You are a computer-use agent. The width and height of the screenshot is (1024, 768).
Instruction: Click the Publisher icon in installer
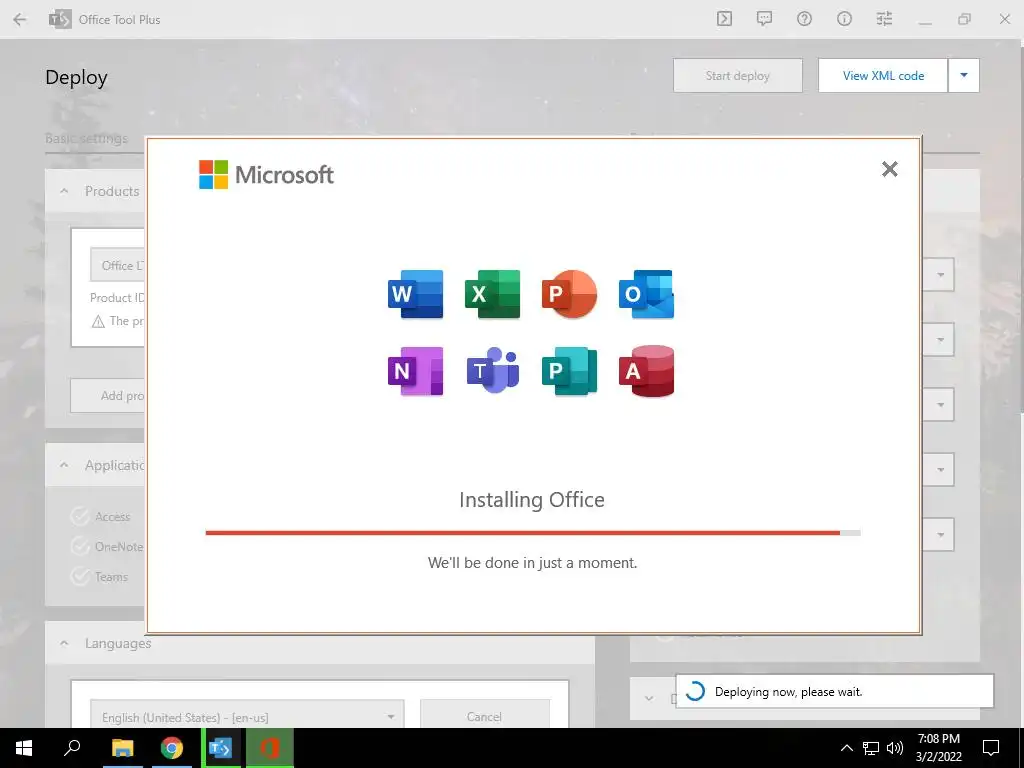tap(569, 371)
